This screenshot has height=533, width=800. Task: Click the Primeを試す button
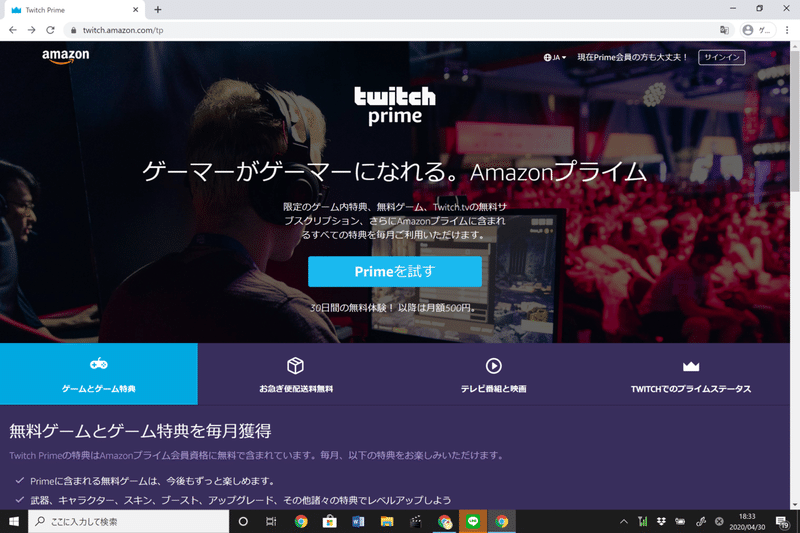click(x=394, y=271)
